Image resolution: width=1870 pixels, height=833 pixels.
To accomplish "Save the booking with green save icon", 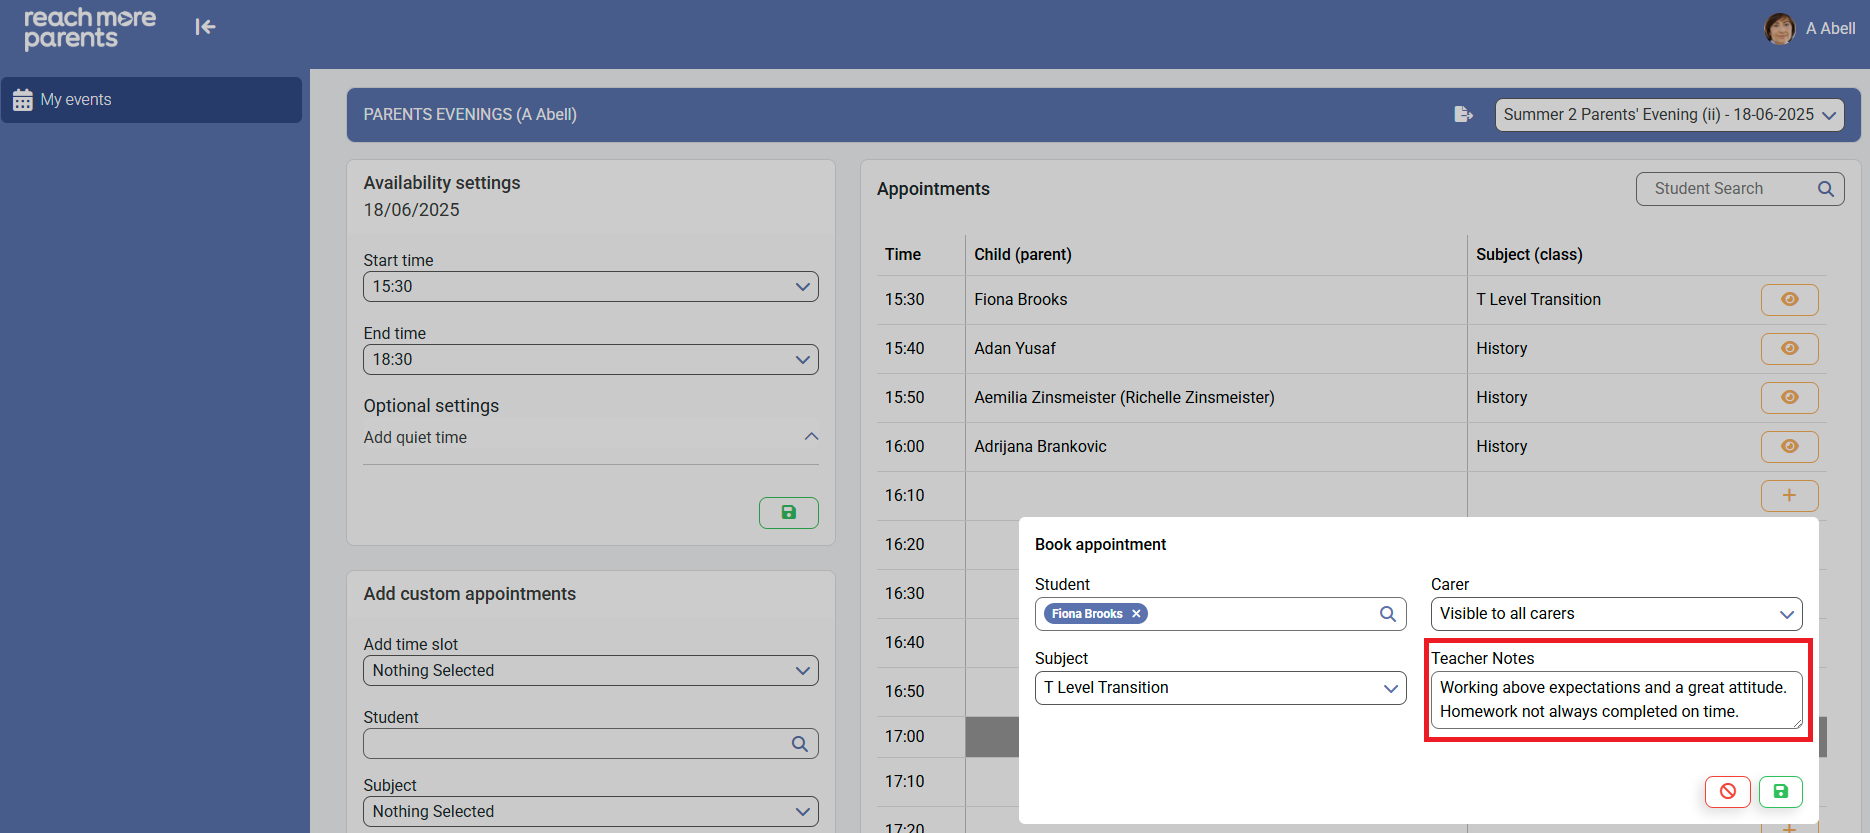I will (x=1780, y=791).
